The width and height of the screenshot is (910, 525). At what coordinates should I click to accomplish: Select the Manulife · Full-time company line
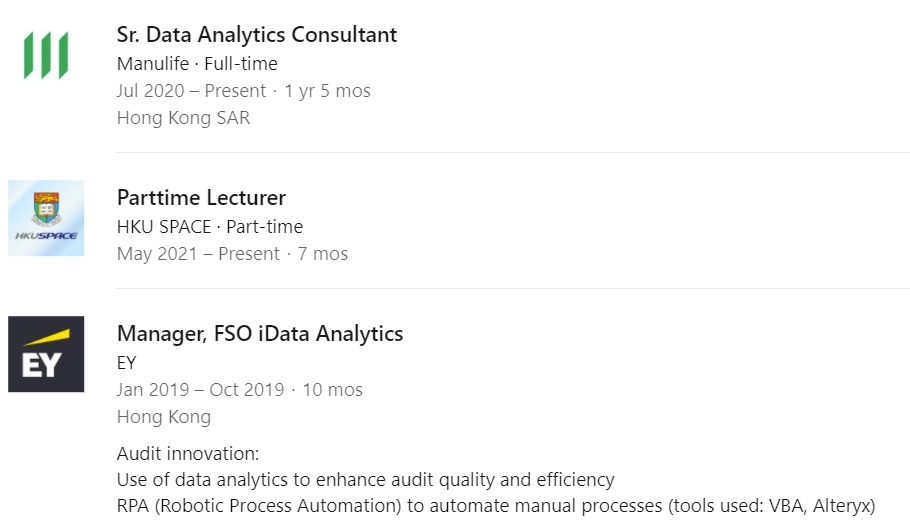point(197,63)
